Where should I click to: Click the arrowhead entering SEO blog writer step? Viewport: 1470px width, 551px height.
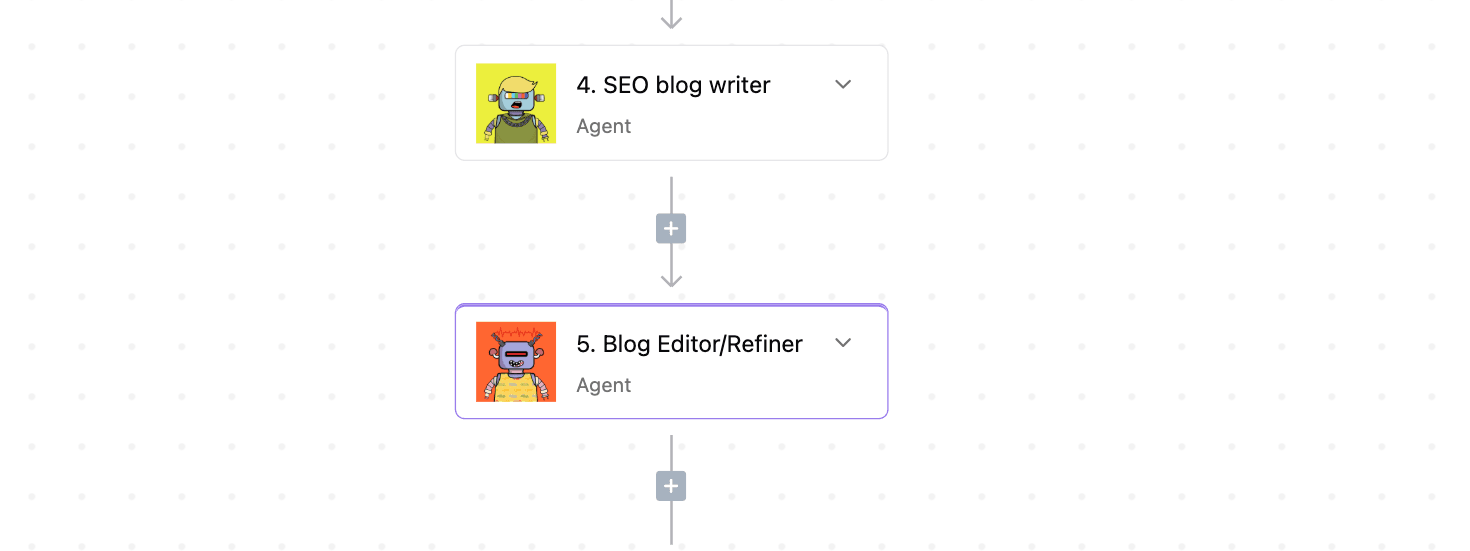(671, 20)
